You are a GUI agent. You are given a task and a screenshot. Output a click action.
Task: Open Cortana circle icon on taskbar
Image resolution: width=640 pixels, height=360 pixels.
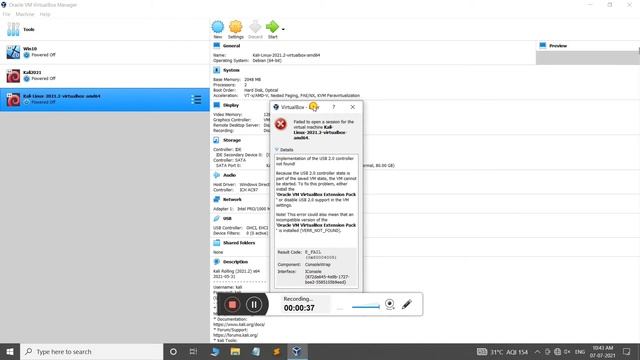pos(173,351)
